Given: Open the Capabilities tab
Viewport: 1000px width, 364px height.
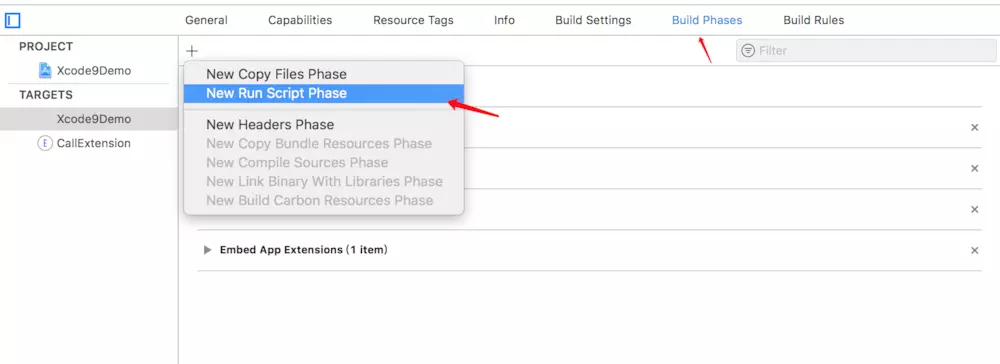Looking at the screenshot, I should [300, 20].
